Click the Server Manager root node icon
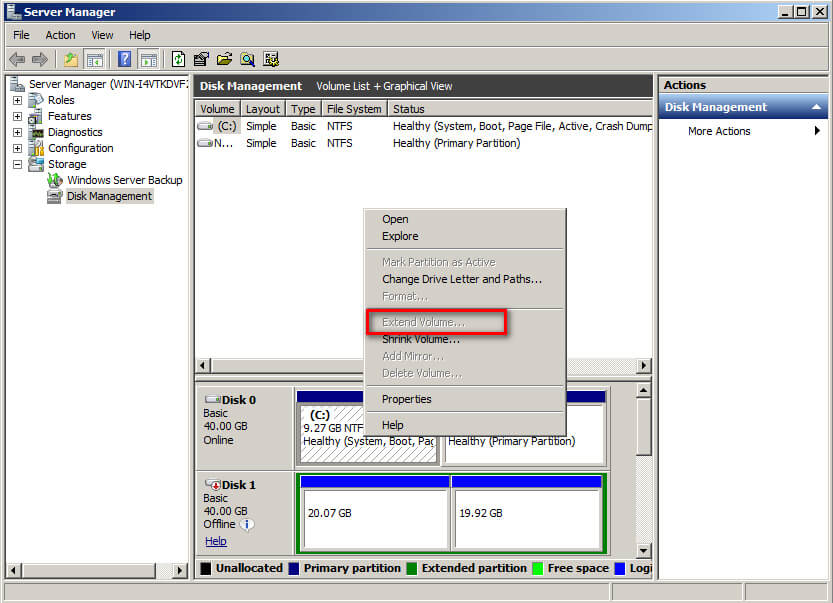This screenshot has width=833, height=603. point(18,84)
